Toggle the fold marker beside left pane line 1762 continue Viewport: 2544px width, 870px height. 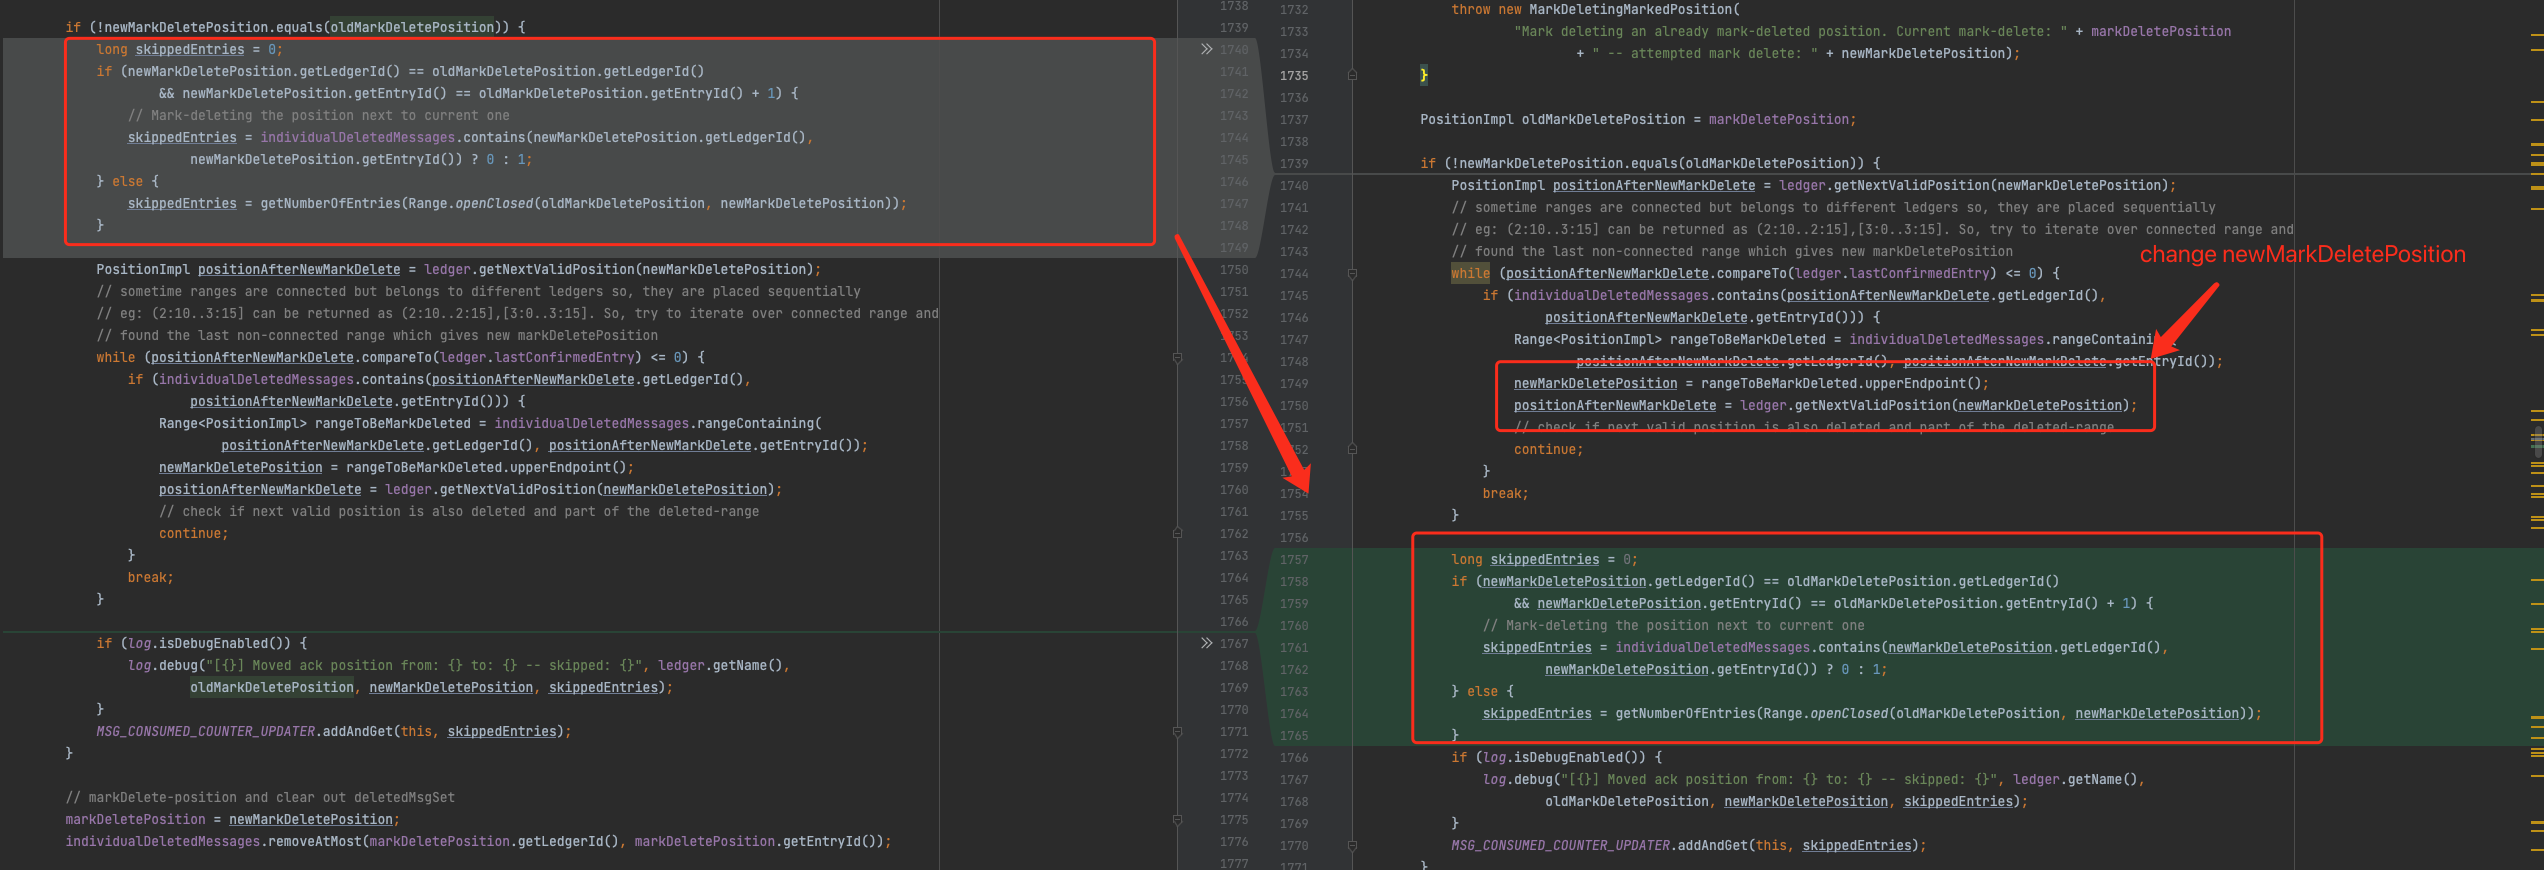[x=1177, y=533]
